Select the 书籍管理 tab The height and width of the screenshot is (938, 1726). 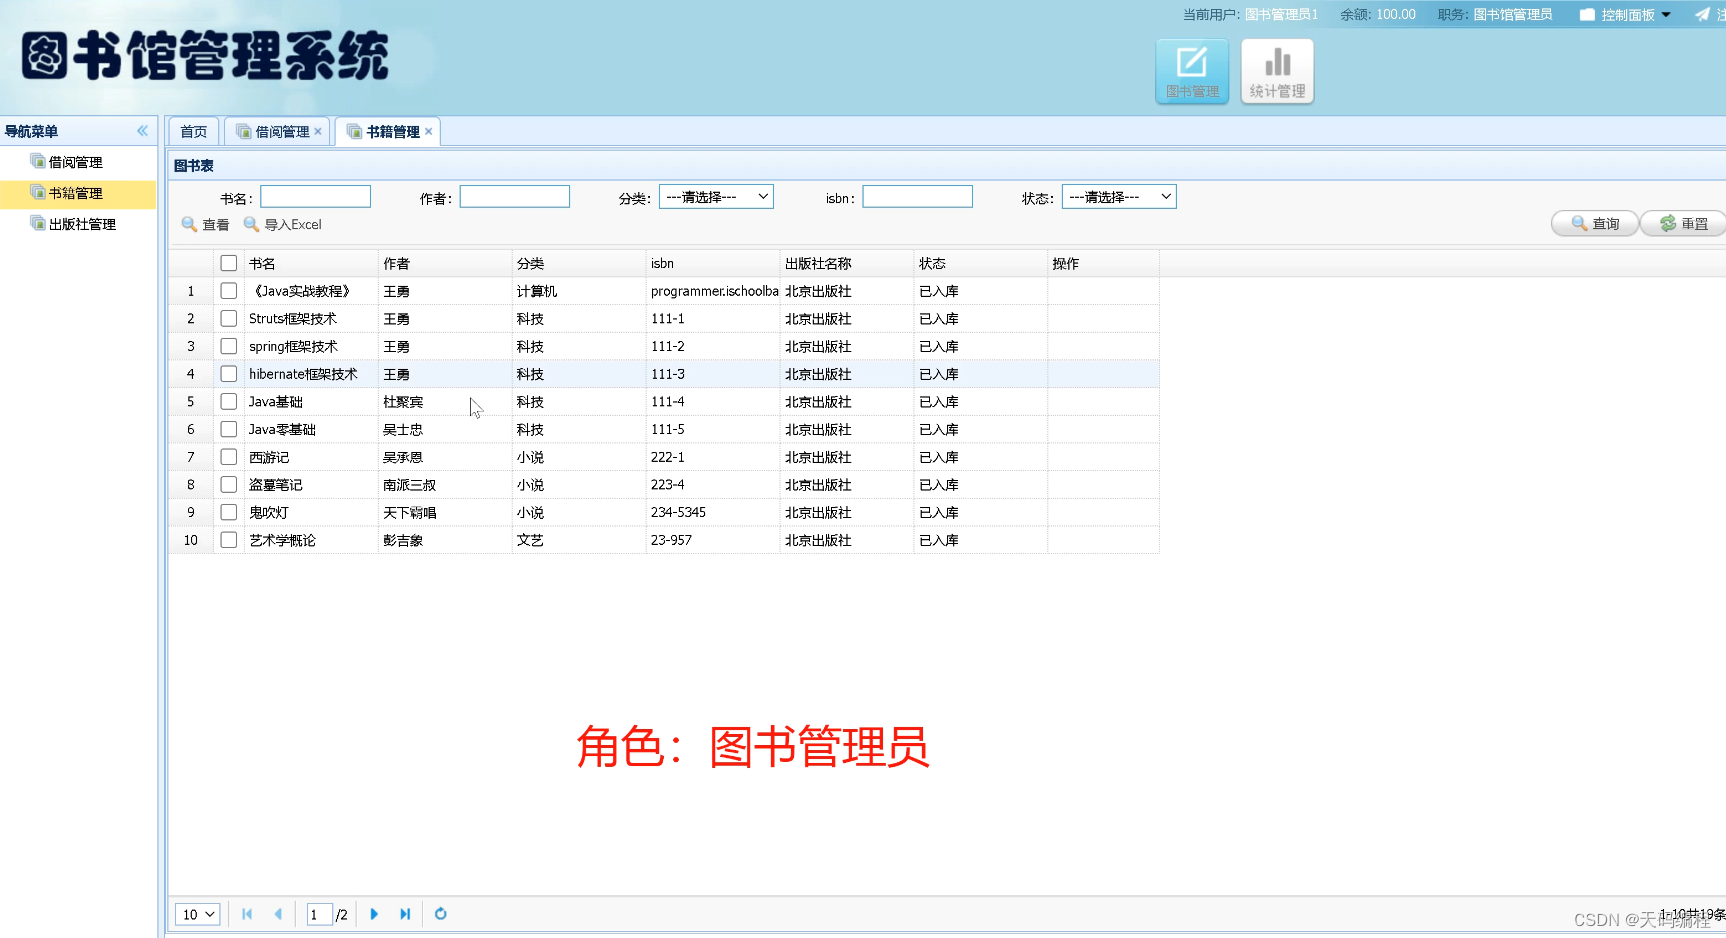click(x=388, y=132)
